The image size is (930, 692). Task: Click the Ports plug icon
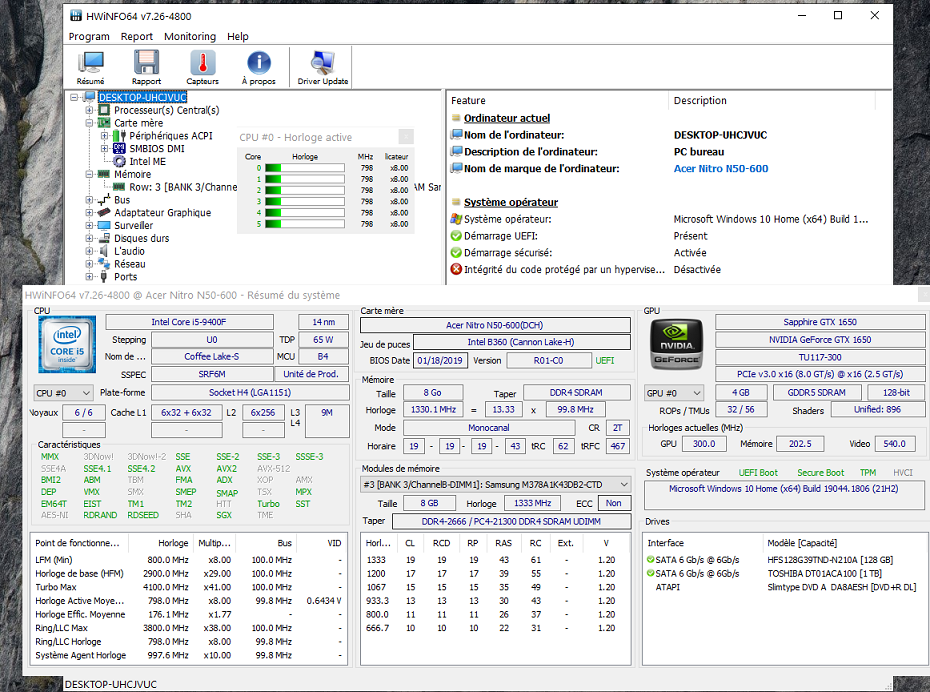tap(104, 277)
